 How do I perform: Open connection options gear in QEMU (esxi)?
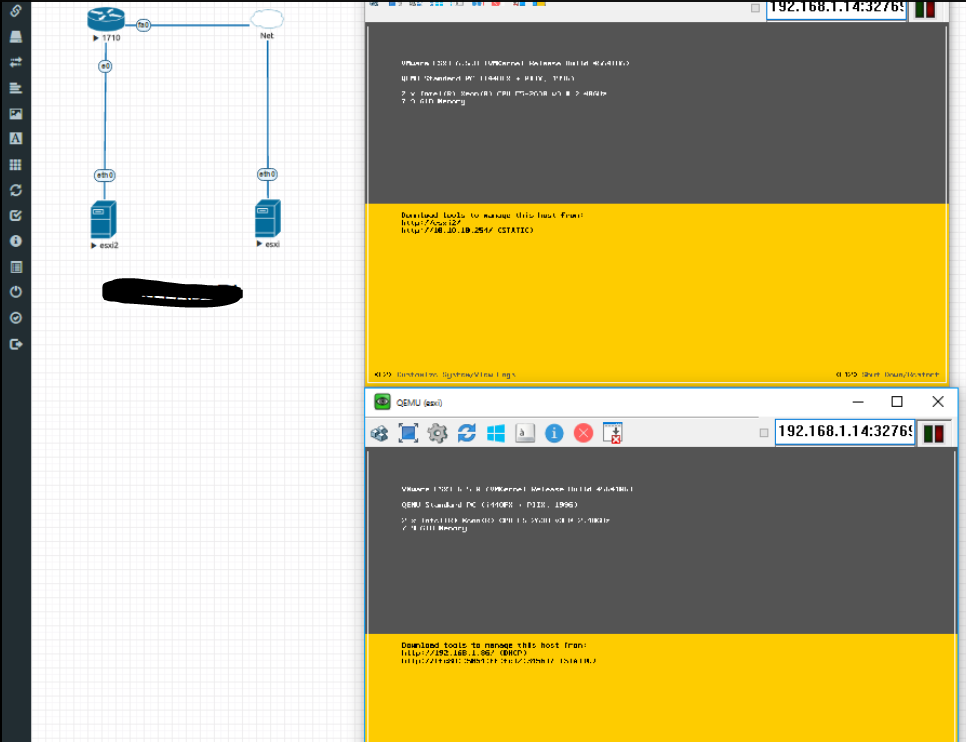pos(437,433)
